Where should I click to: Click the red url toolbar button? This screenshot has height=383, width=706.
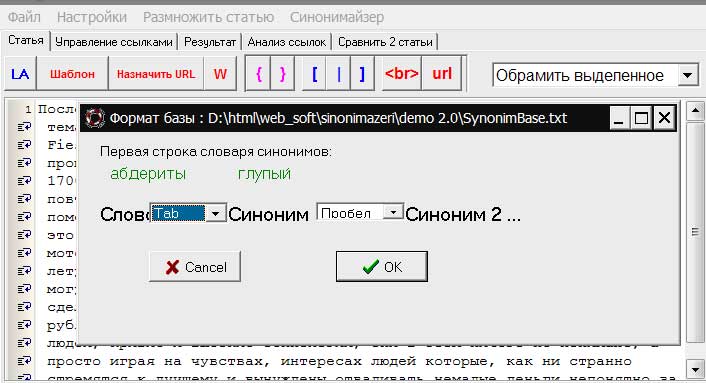pos(442,74)
